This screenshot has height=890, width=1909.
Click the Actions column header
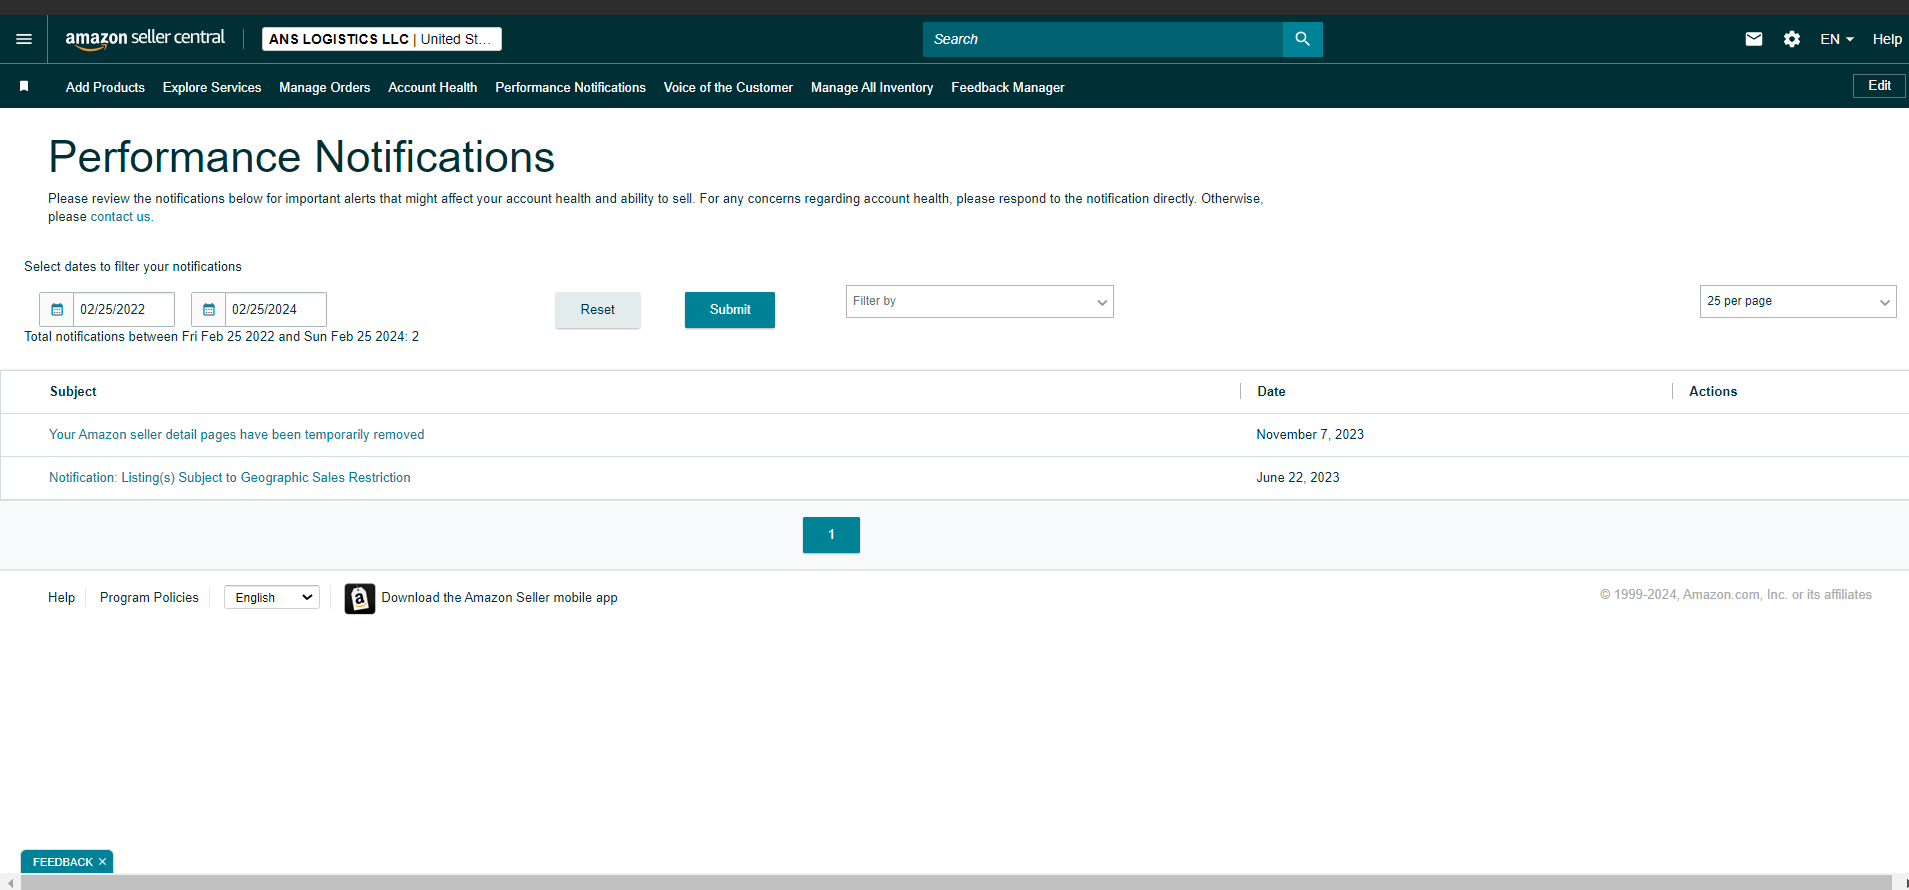click(x=1713, y=392)
